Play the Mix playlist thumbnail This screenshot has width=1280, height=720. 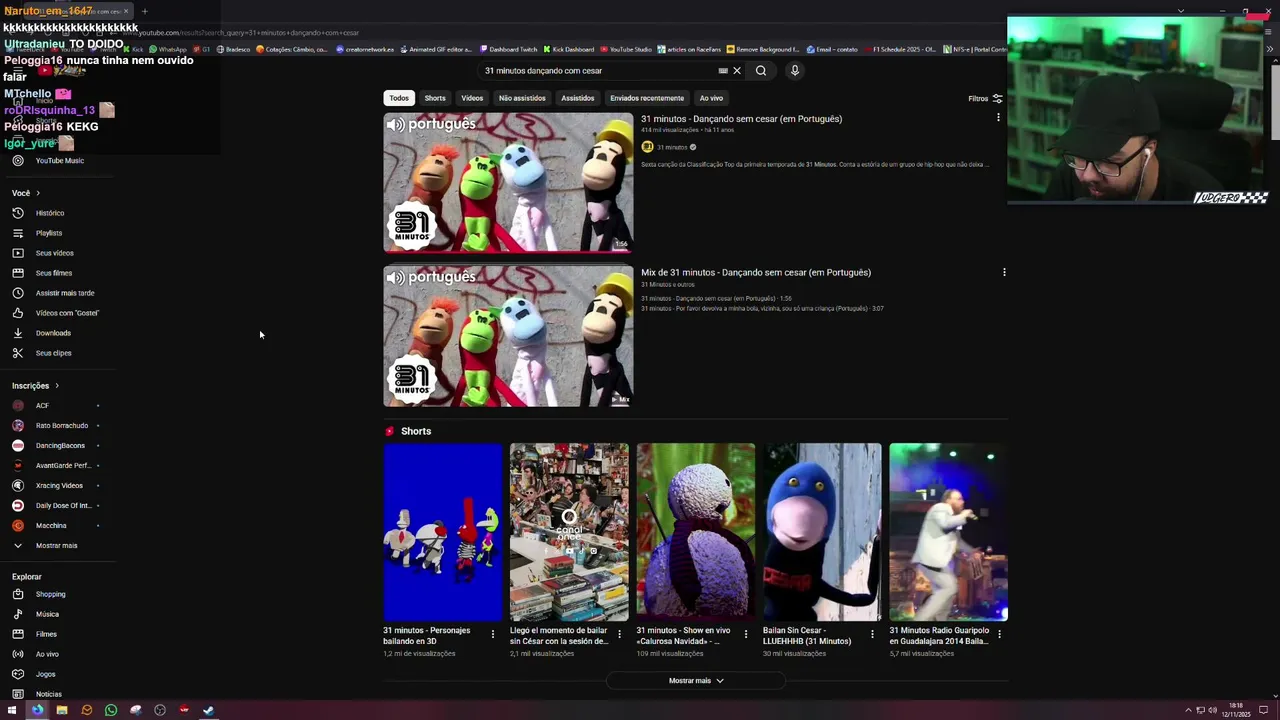click(x=508, y=336)
